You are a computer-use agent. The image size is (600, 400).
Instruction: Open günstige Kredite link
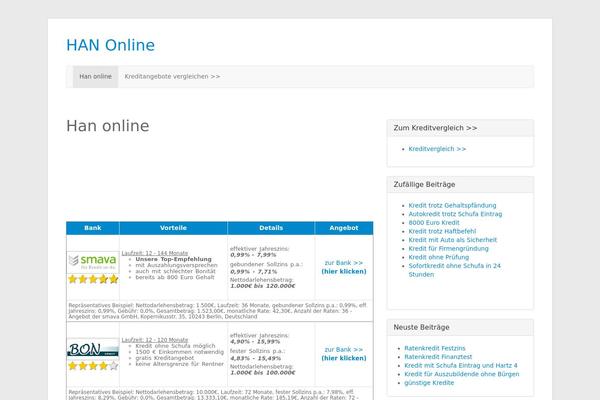(x=429, y=383)
